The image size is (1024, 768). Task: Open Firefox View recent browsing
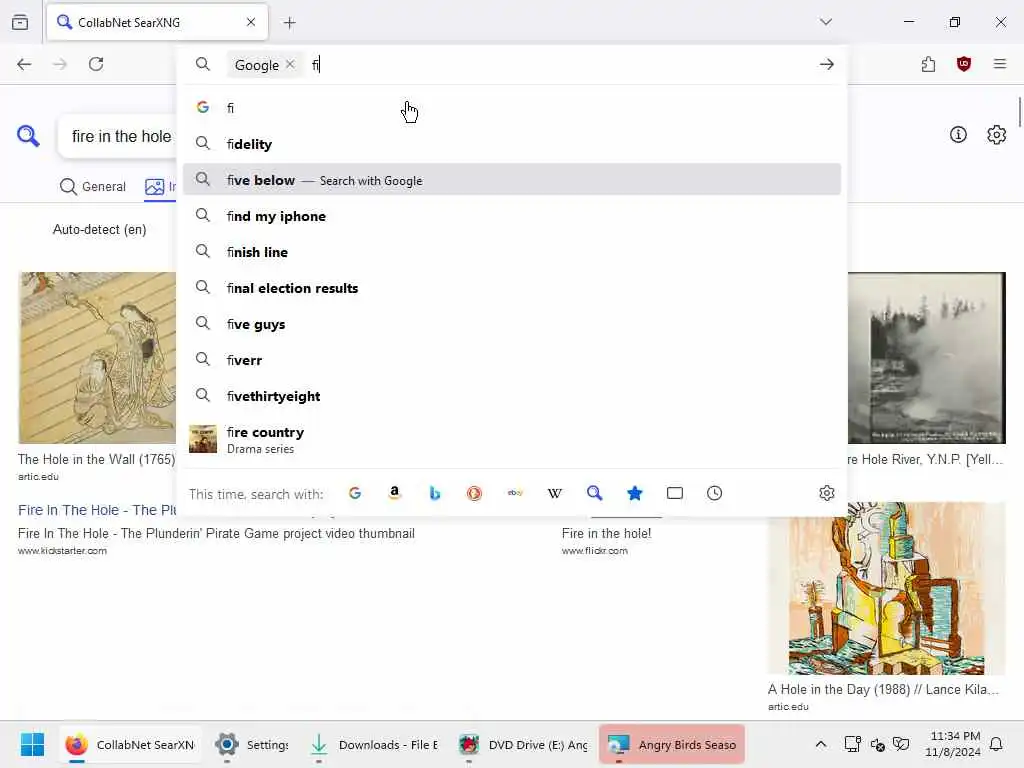pos(20,22)
